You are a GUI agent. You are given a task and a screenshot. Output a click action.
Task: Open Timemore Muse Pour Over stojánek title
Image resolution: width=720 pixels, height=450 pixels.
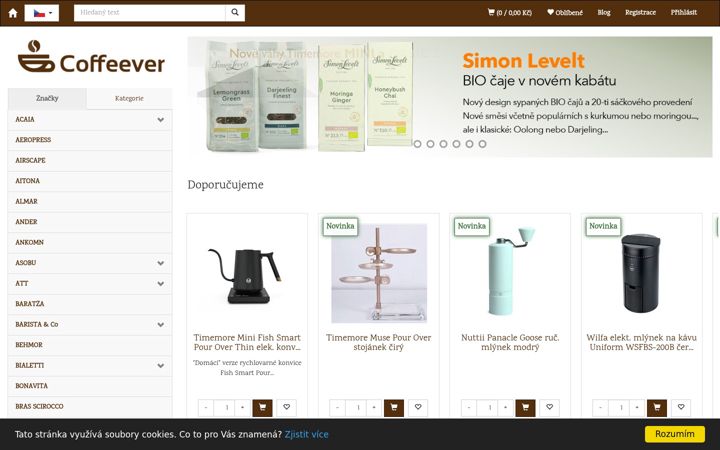point(379,343)
